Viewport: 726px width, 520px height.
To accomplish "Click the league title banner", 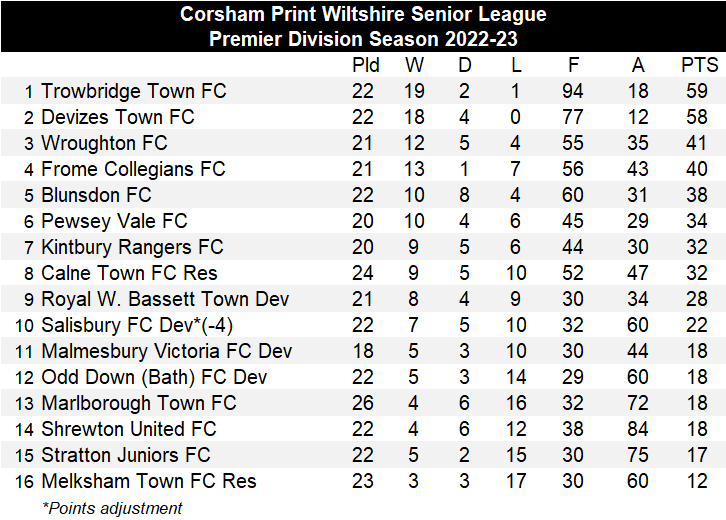I will pos(363,26).
